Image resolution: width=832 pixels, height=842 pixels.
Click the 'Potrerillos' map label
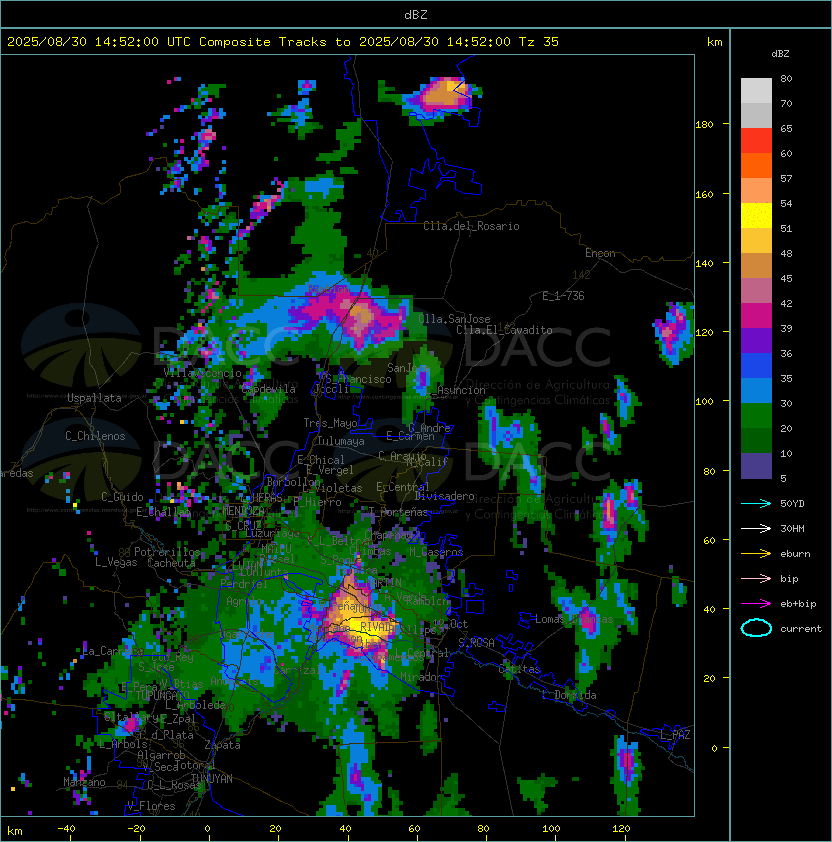pos(167,552)
